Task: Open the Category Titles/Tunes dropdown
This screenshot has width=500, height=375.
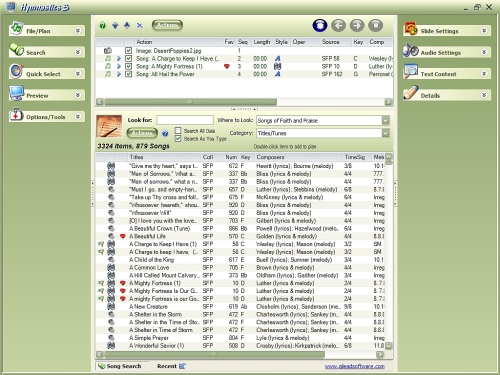Action: pyautogui.click(x=385, y=133)
